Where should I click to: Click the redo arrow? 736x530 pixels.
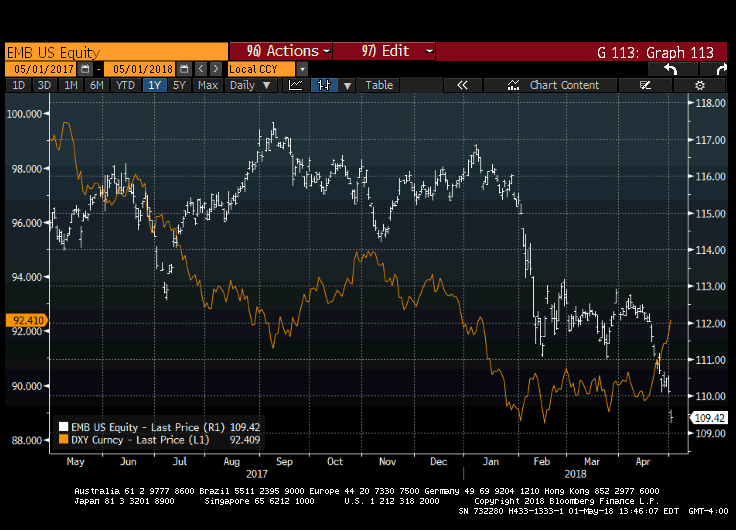coord(714,69)
